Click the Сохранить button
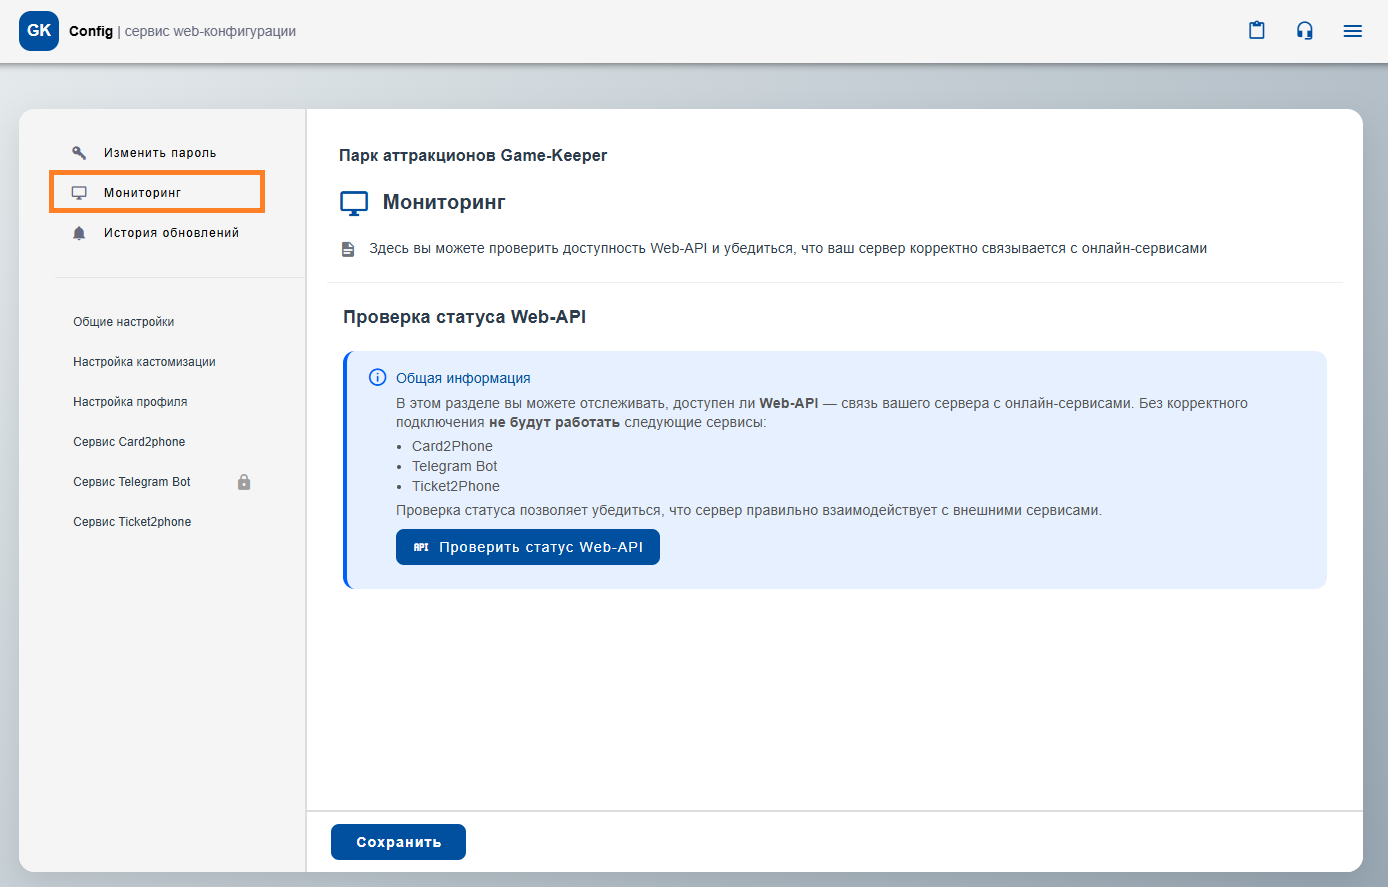The image size is (1388, 887). [x=398, y=842]
